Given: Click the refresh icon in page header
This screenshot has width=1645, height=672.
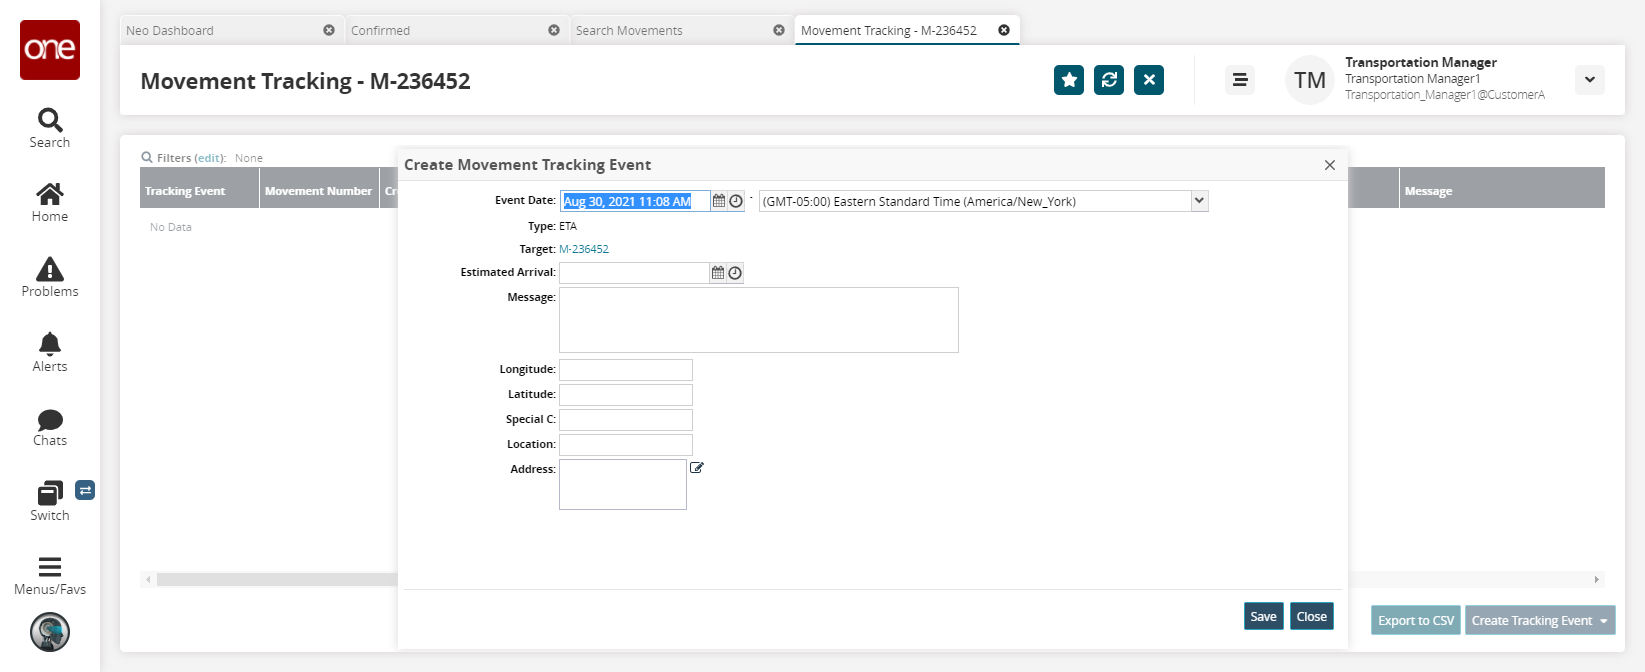Looking at the screenshot, I should (x=1109, y=80).
